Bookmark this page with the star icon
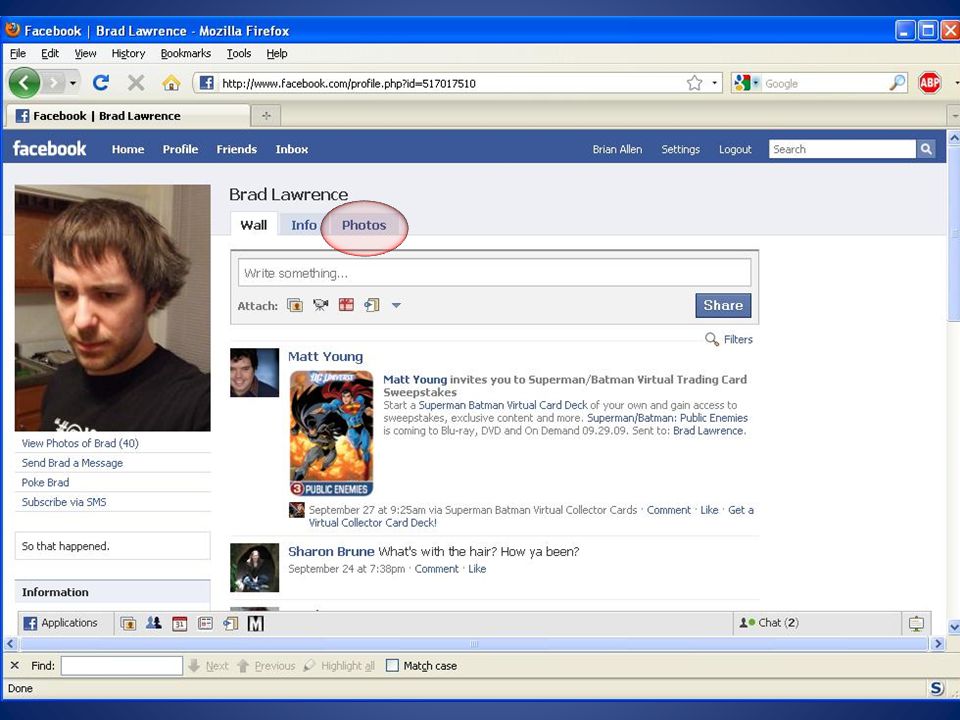Image resolution: width=960 pixels, height=720 pixels. [694, 83]
